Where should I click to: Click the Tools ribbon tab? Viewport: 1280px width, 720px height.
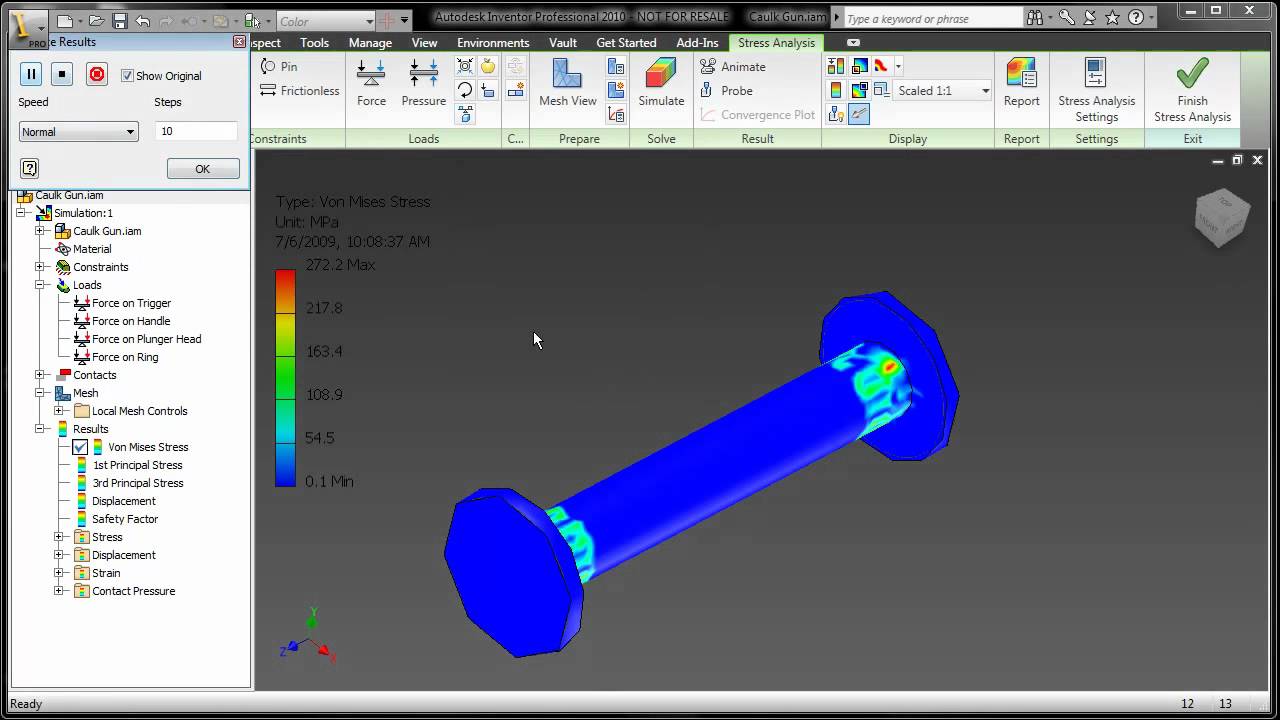314,43
